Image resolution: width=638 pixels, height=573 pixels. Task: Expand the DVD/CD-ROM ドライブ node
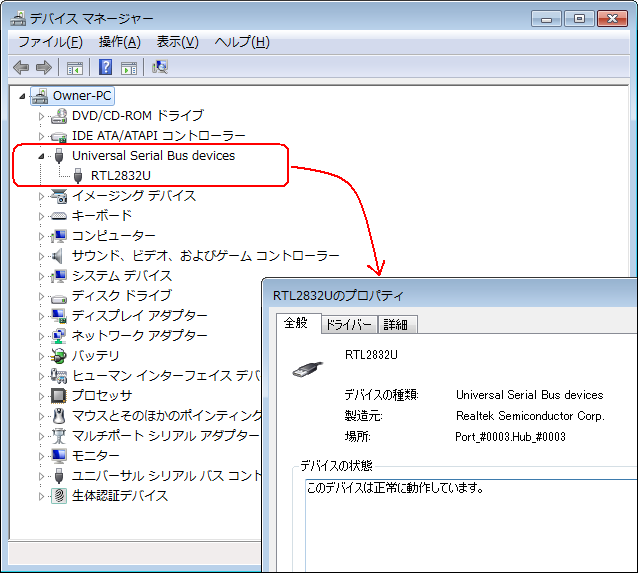[x=41, y=116]
